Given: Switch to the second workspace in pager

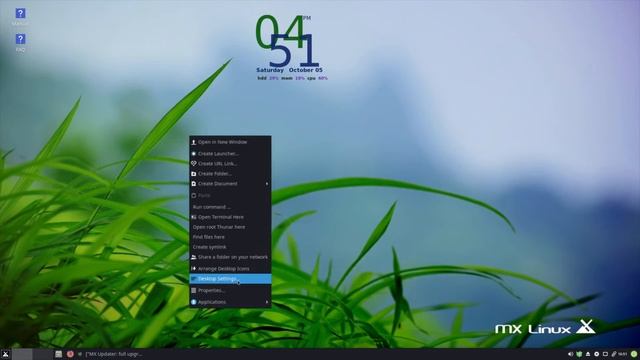Looking at the screenshot, I should click(42, 354).
